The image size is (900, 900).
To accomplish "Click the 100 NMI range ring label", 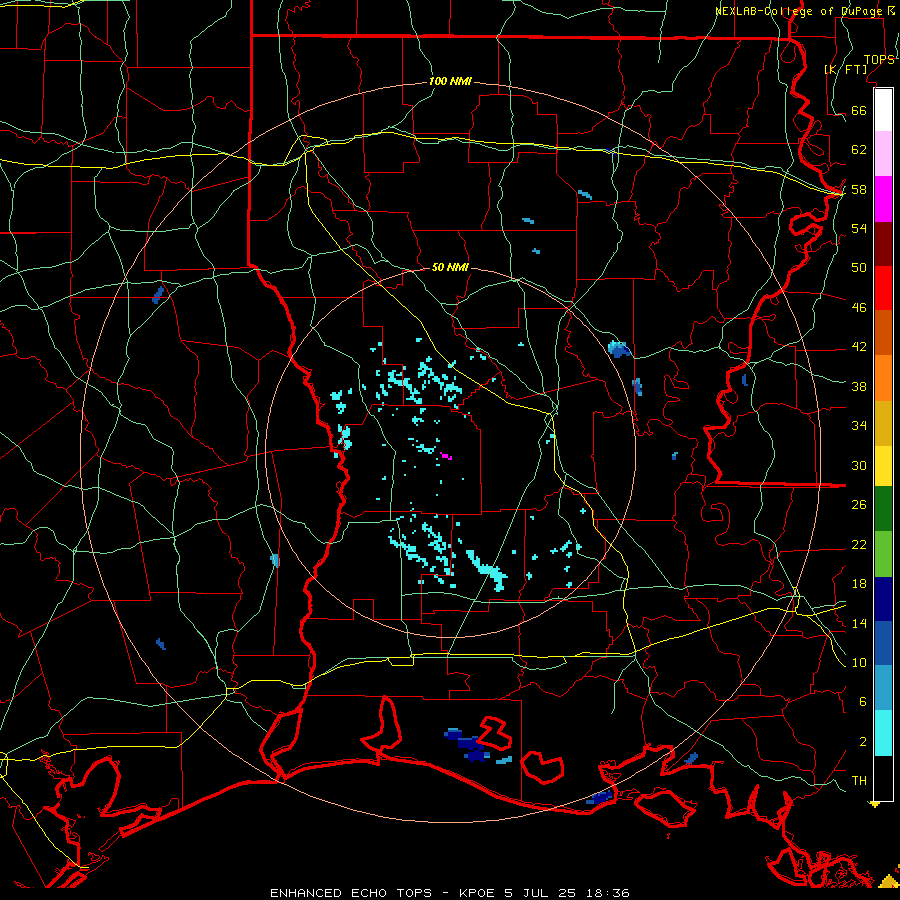I will click(x=450, y=81).
